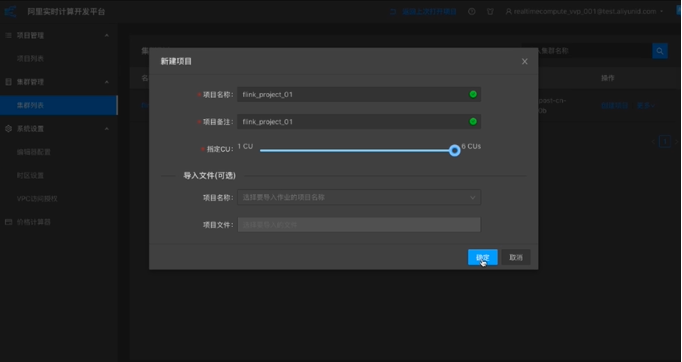Image resolution: width=682 pixels, height=362 pixels.
Task: Click the 价格计算器 card icon in sidebar
Action: [8, 222]
